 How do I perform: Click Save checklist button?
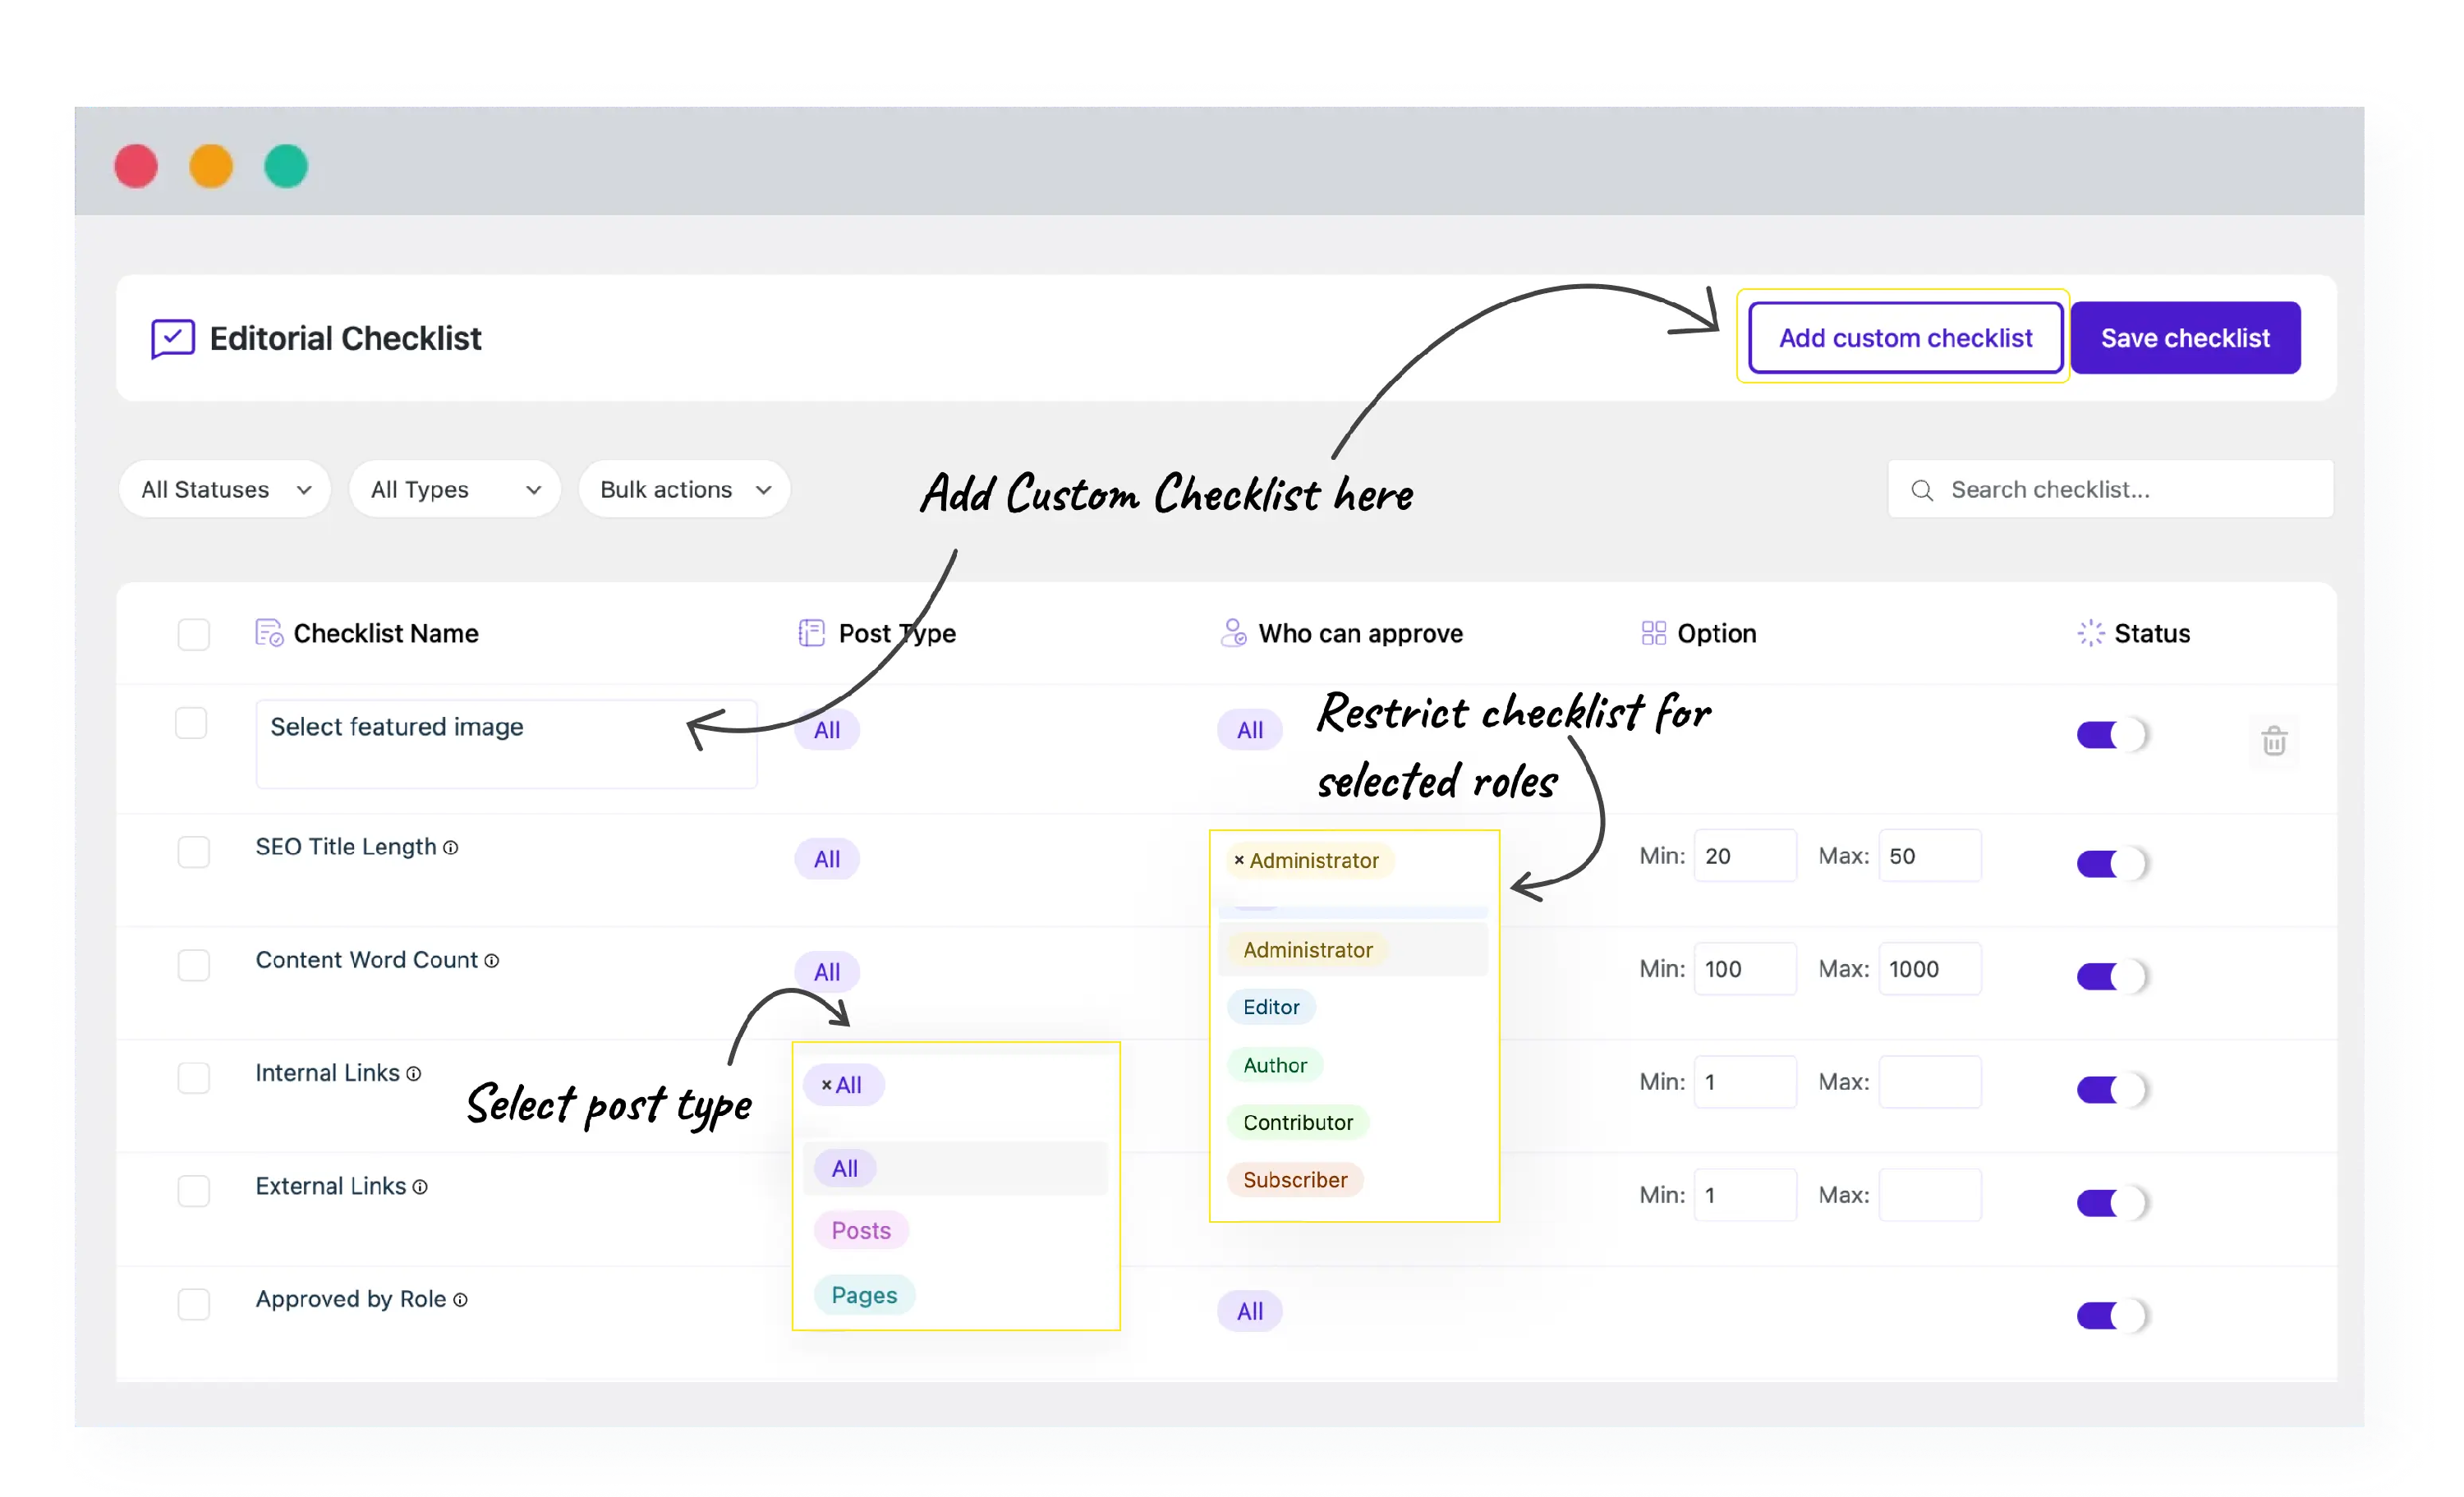[2185, 339]
